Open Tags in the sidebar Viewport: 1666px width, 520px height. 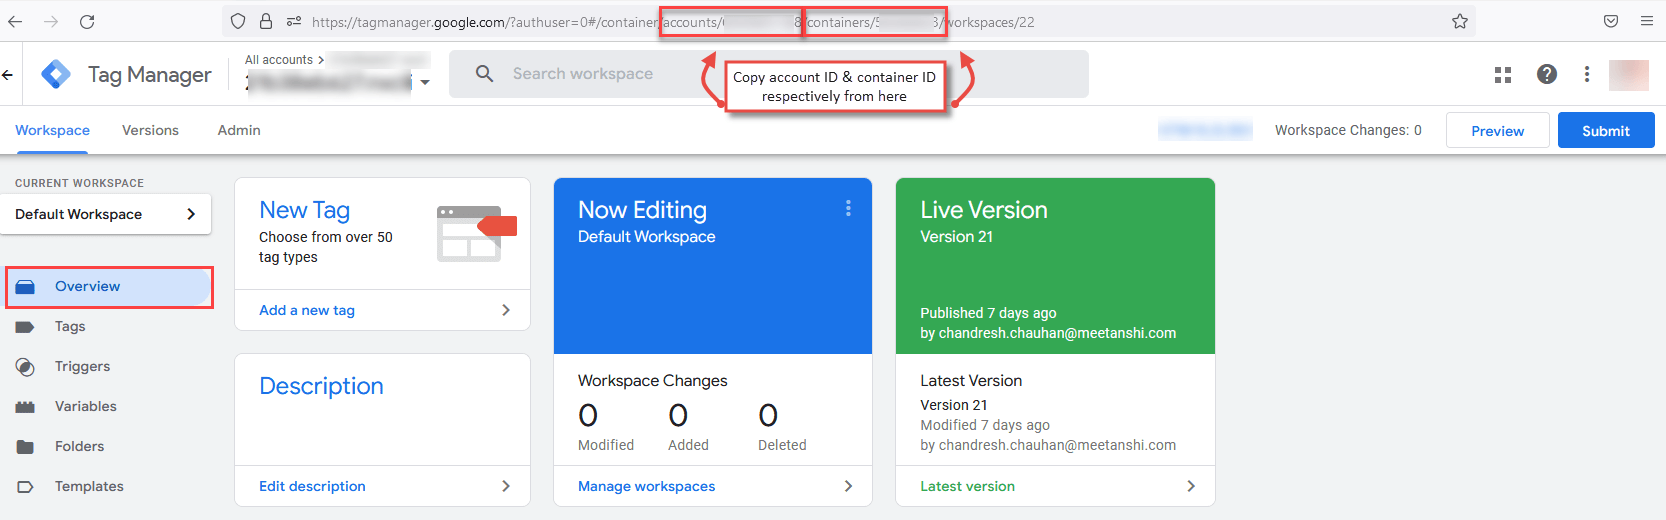(70, 327)
